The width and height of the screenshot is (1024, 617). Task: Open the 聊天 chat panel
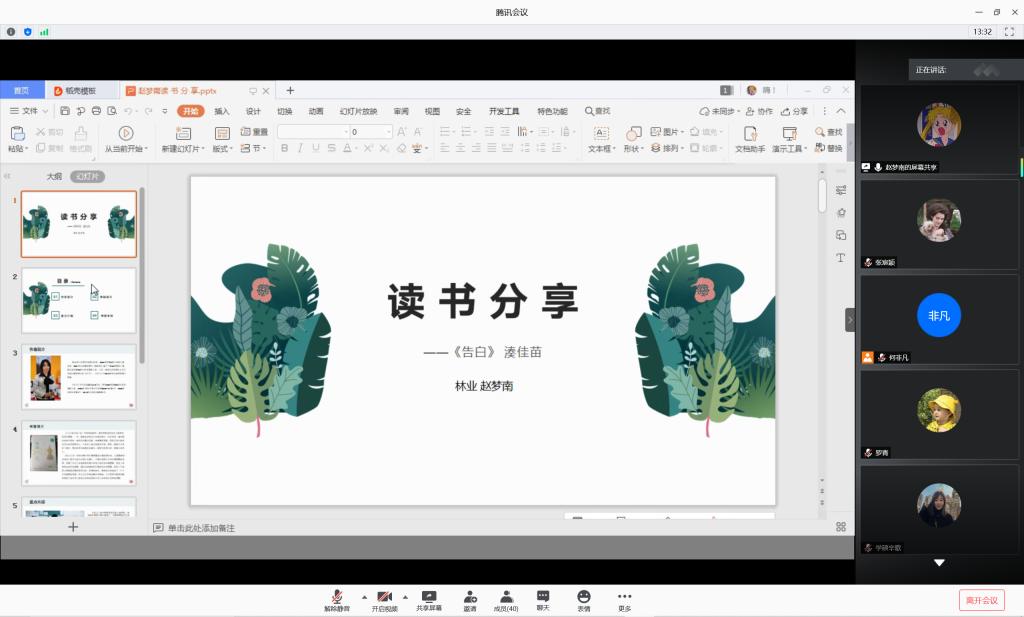pyautogui.click(x=543, y=599)
